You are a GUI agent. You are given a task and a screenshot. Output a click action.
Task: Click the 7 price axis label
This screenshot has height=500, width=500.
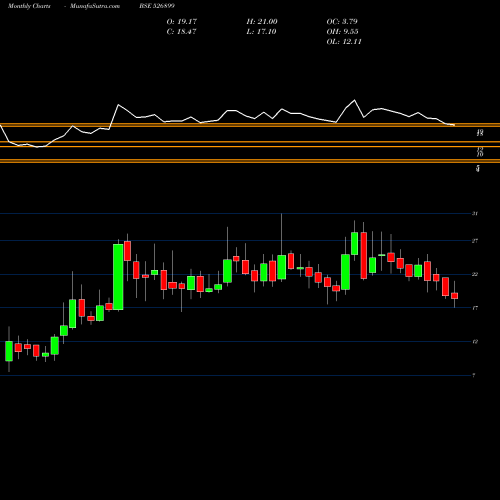474,375
